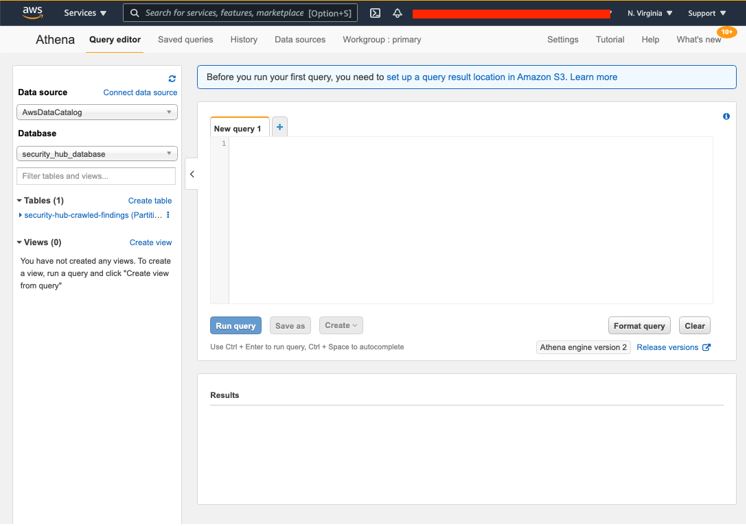Open the Release versions link
This screenshot has height=526, width=746.
pyautogui.click(x=673, y=347)
